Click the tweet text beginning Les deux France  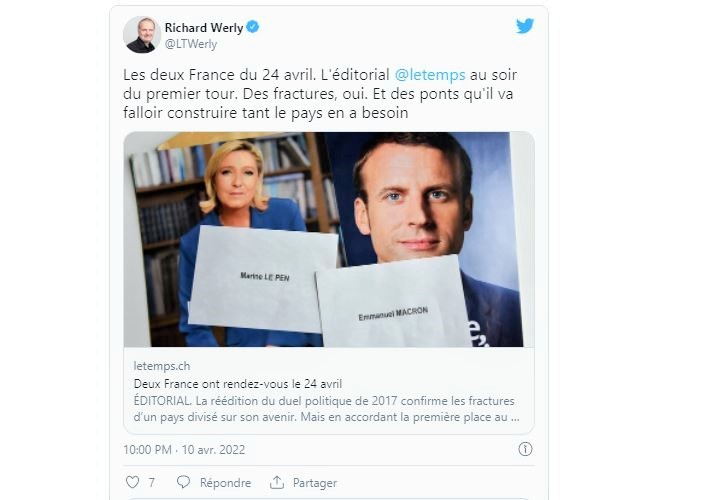pyautogui.click(x=320, y=93)
